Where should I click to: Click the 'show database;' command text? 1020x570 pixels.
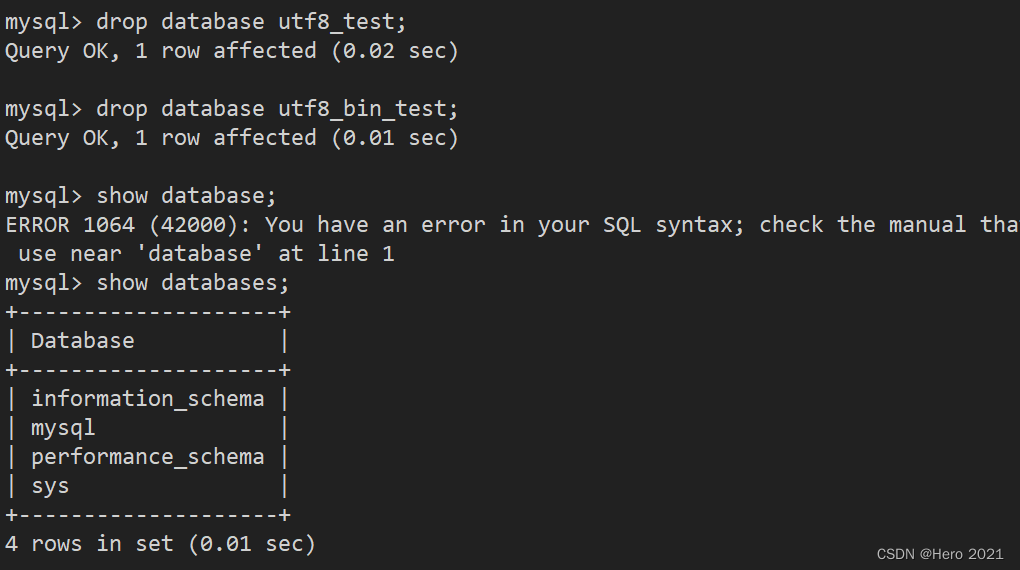tap(186, 196)
